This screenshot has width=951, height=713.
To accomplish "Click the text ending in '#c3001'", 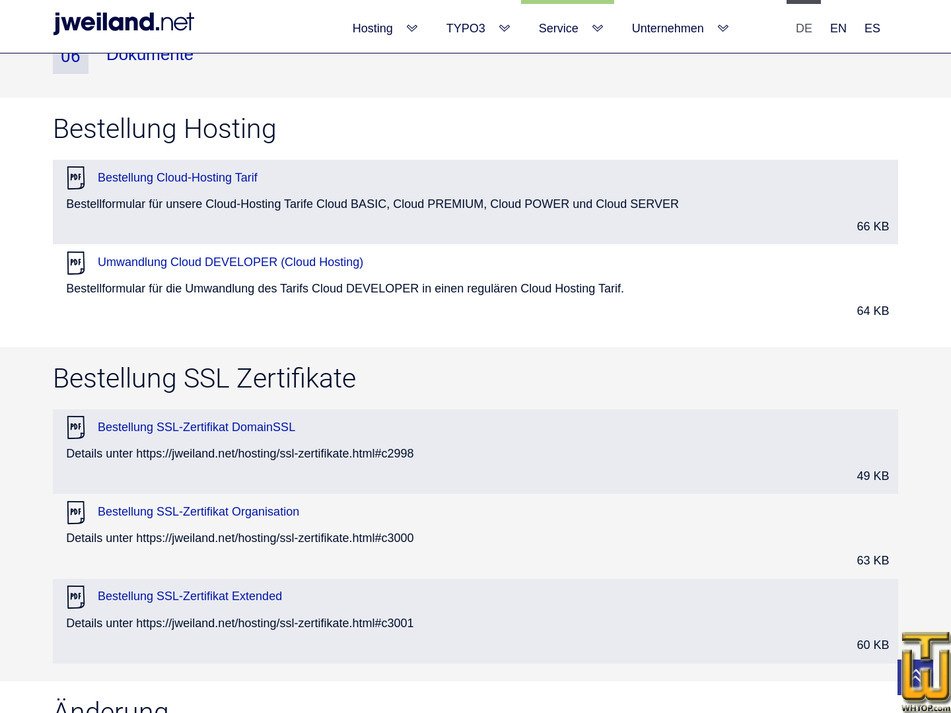I will click(x=240, y=623).
